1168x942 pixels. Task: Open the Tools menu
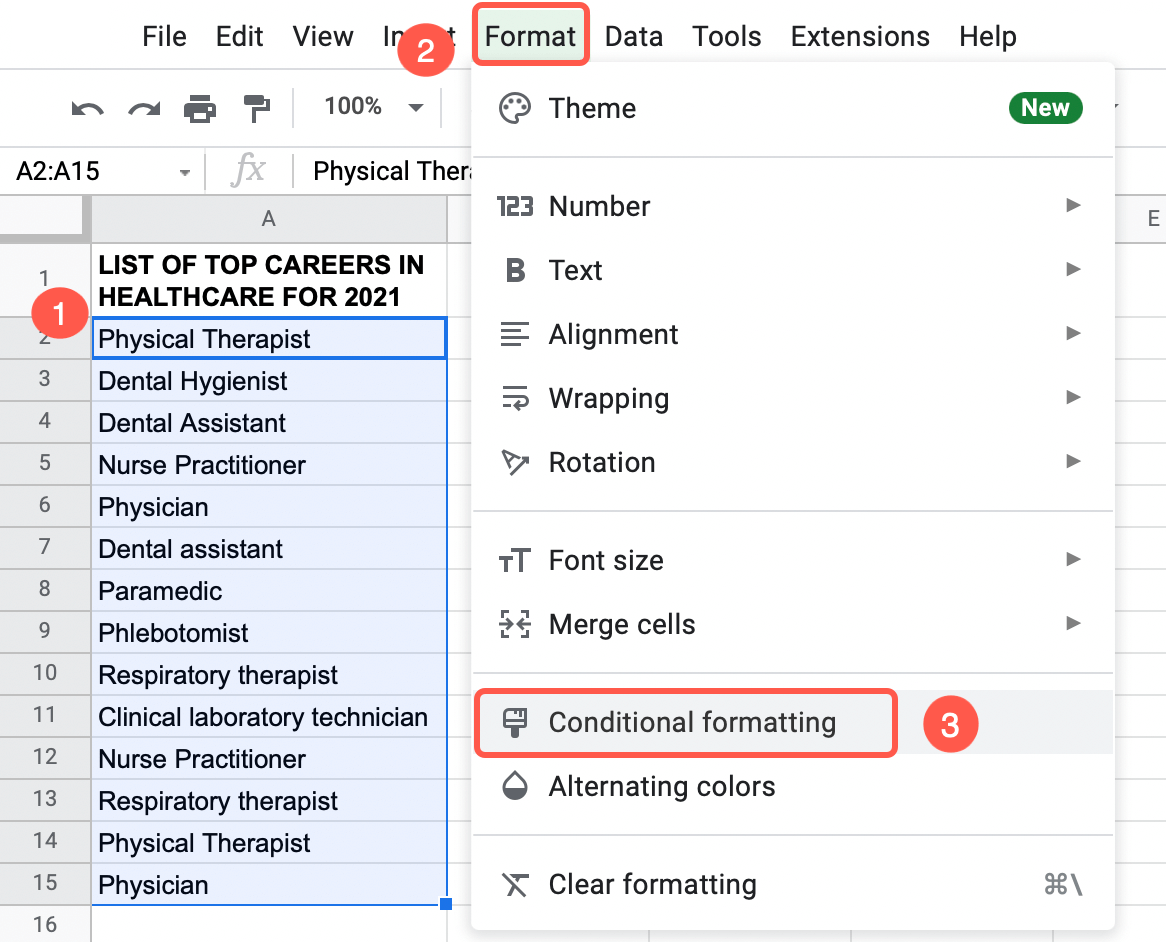tap(726, 35)
